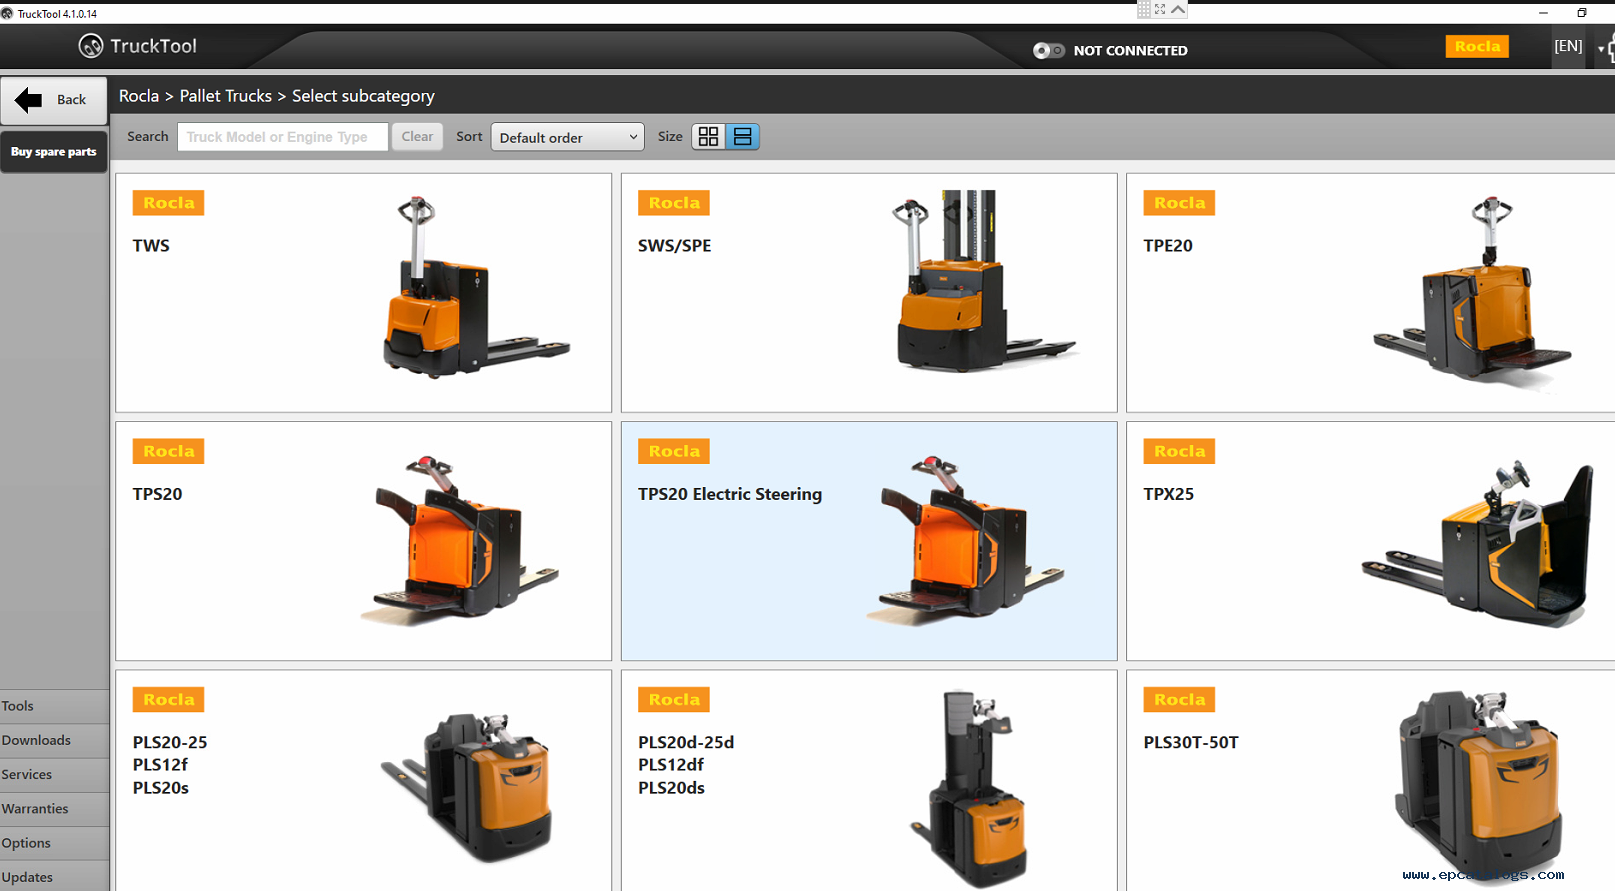Open the Downloads sidebar item
The image size is (1615, 891).
click(x=36, y=740)
